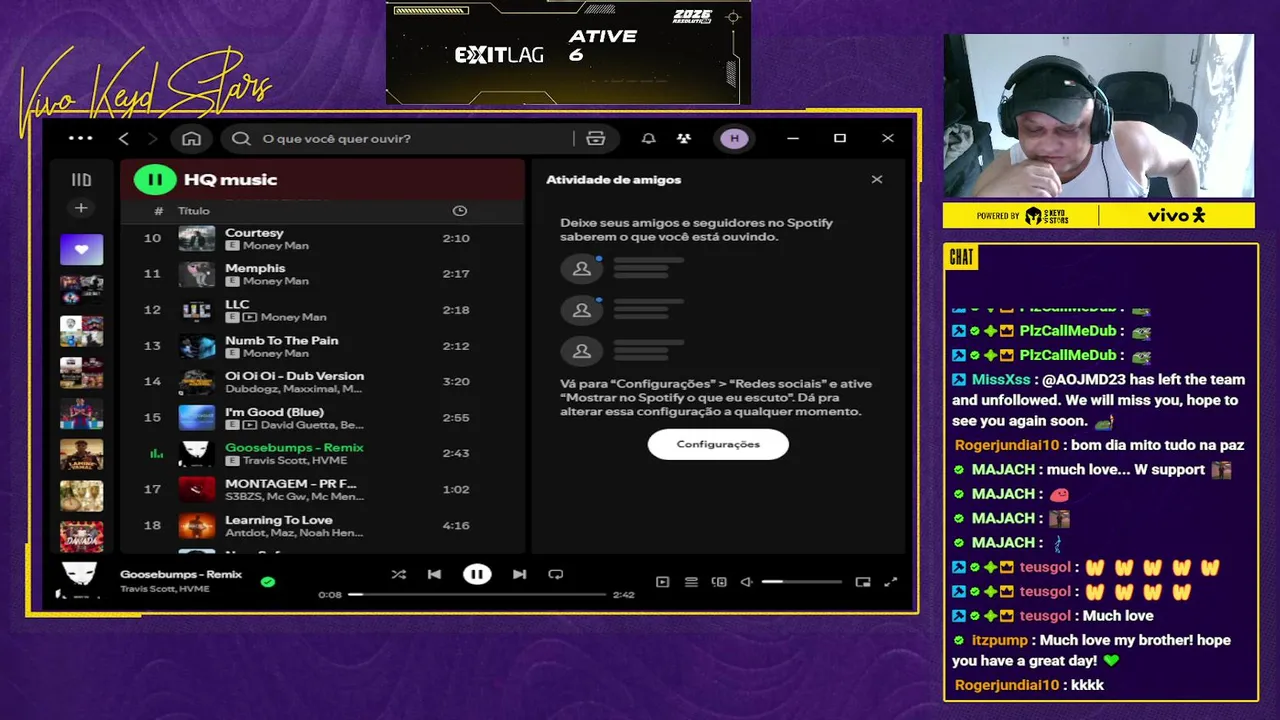Open the DANADA playlist cover in the sidebar
This screenshot has width=1280, height=720.
click(81, 536)
